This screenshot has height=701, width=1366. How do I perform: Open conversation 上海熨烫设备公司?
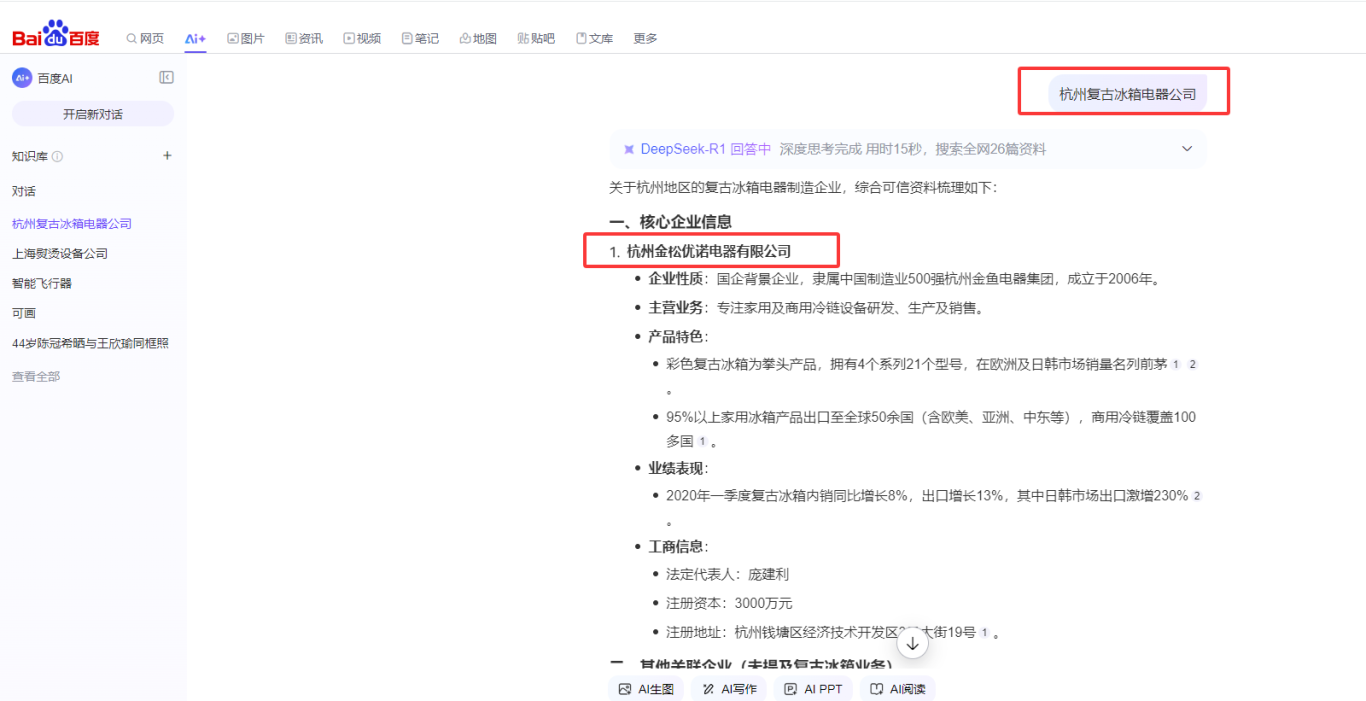click(x=60, y=254)
